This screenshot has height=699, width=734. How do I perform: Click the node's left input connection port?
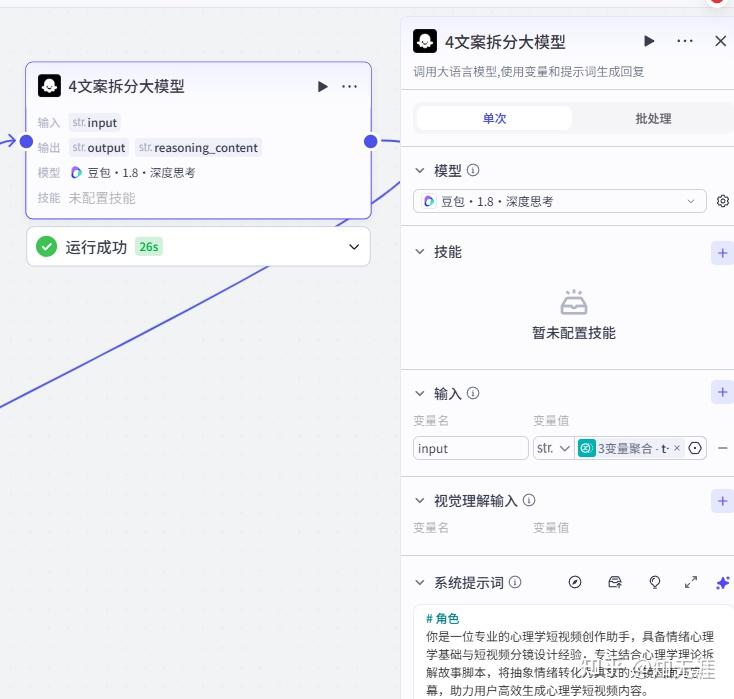click(26, 140)
